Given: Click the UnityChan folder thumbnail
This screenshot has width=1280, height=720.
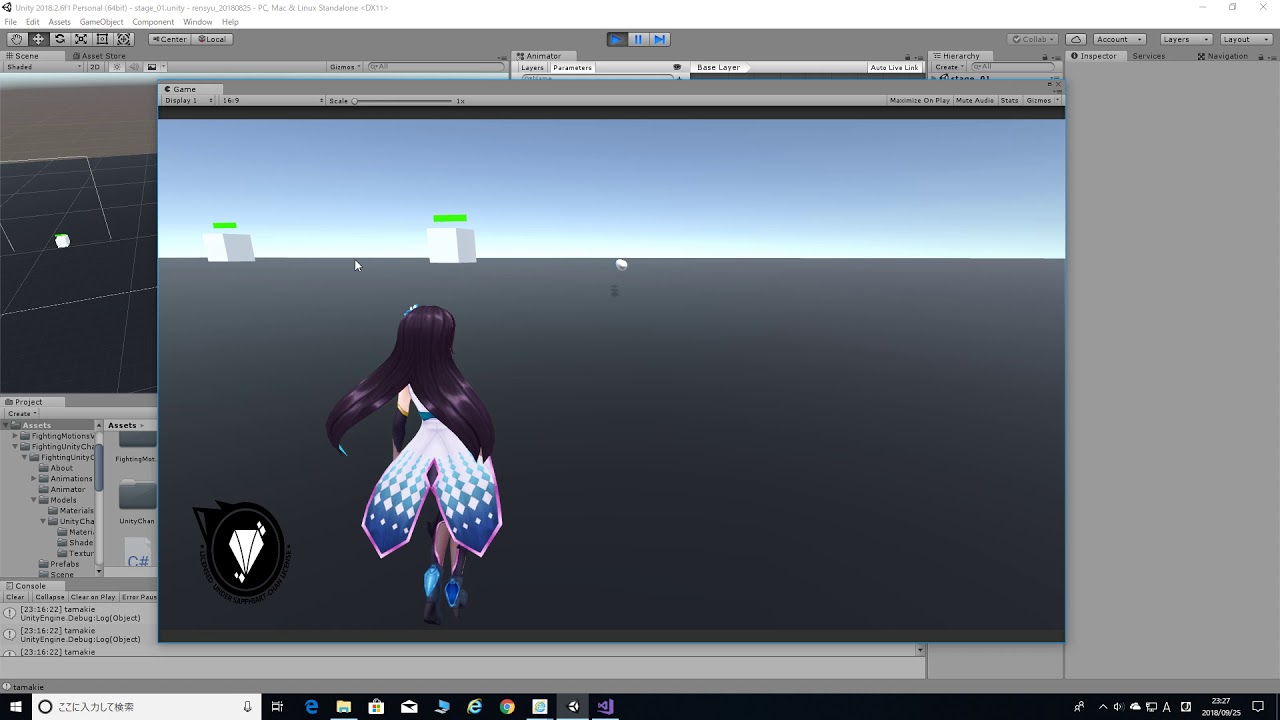Looking at the screenshot, I should point(137,496).
